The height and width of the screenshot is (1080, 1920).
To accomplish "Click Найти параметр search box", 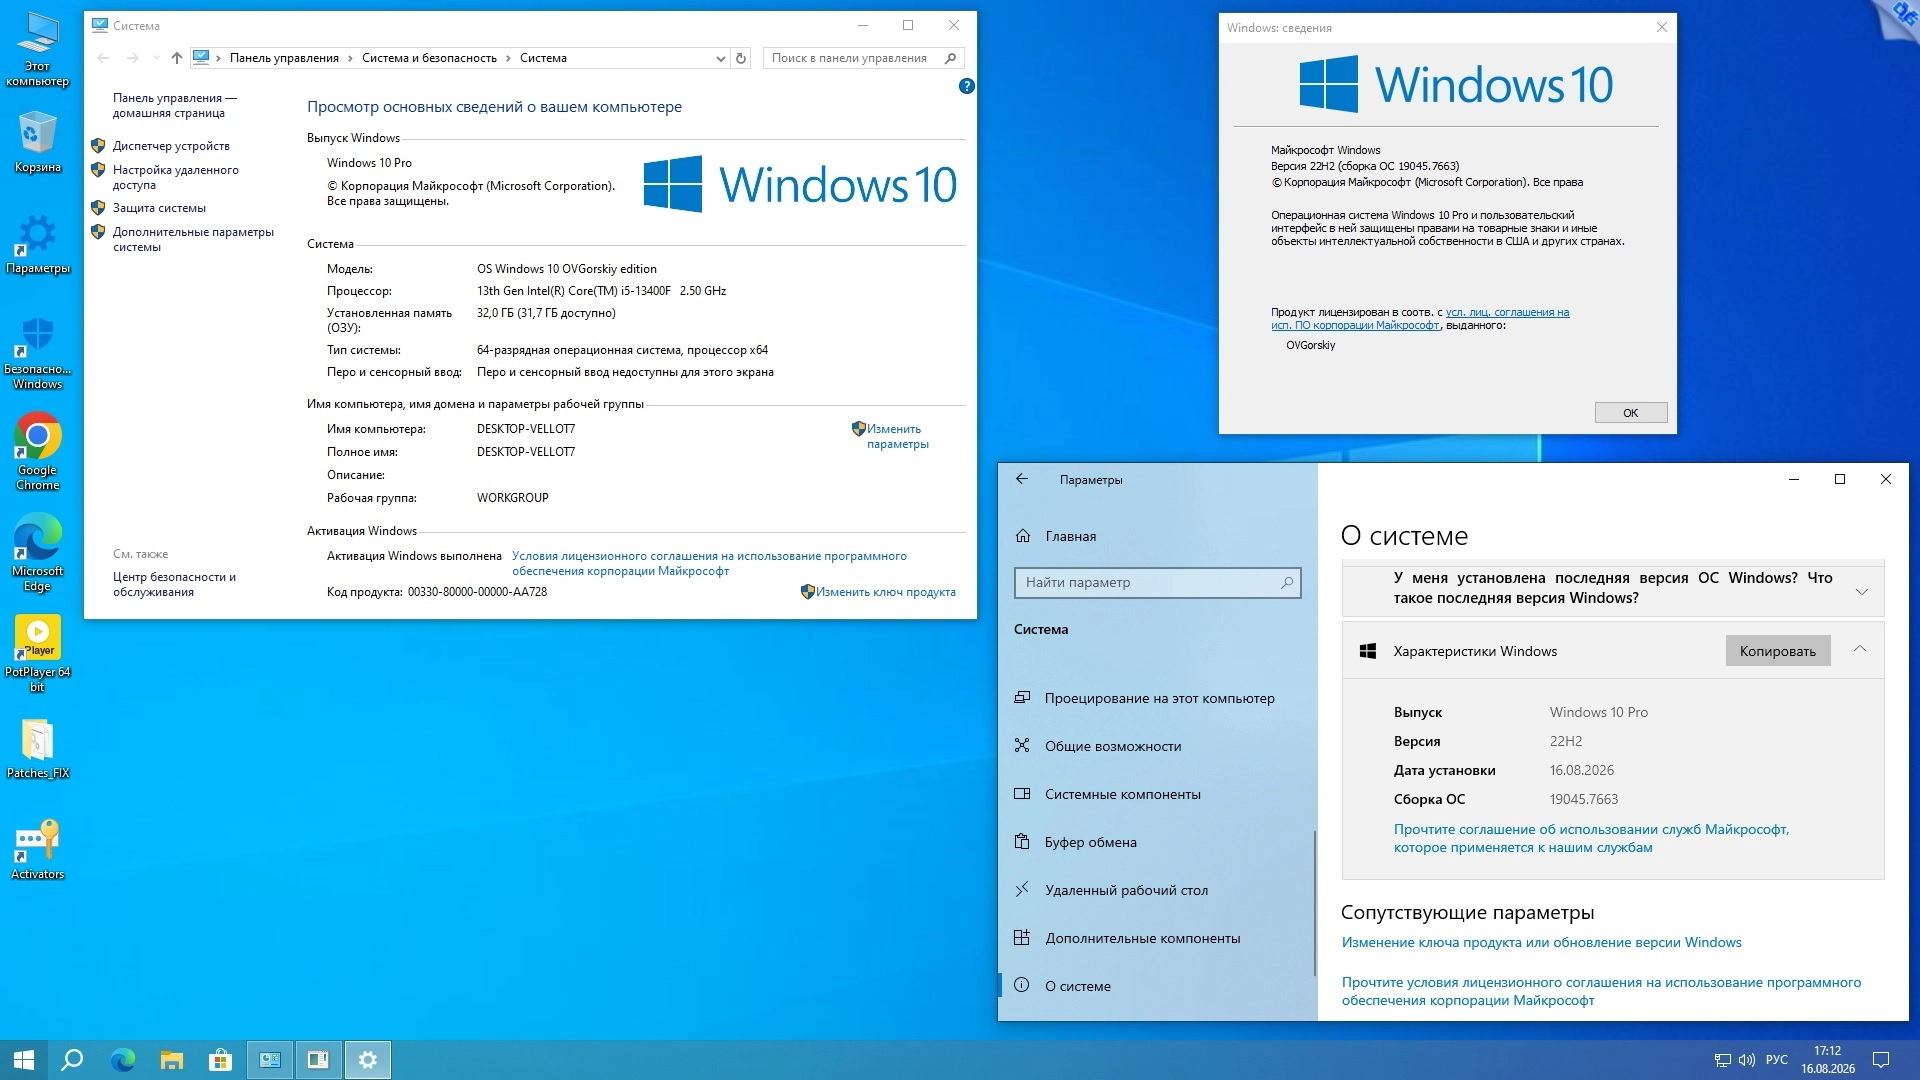I will (1157, 582).
